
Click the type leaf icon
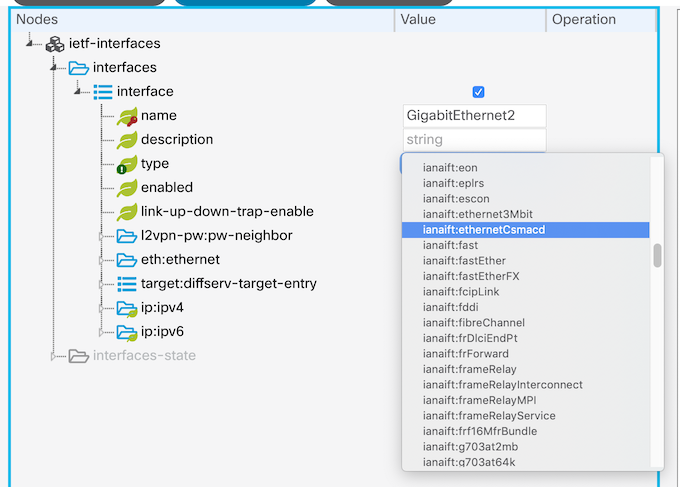pyautogui.click(x=127, y=164)
